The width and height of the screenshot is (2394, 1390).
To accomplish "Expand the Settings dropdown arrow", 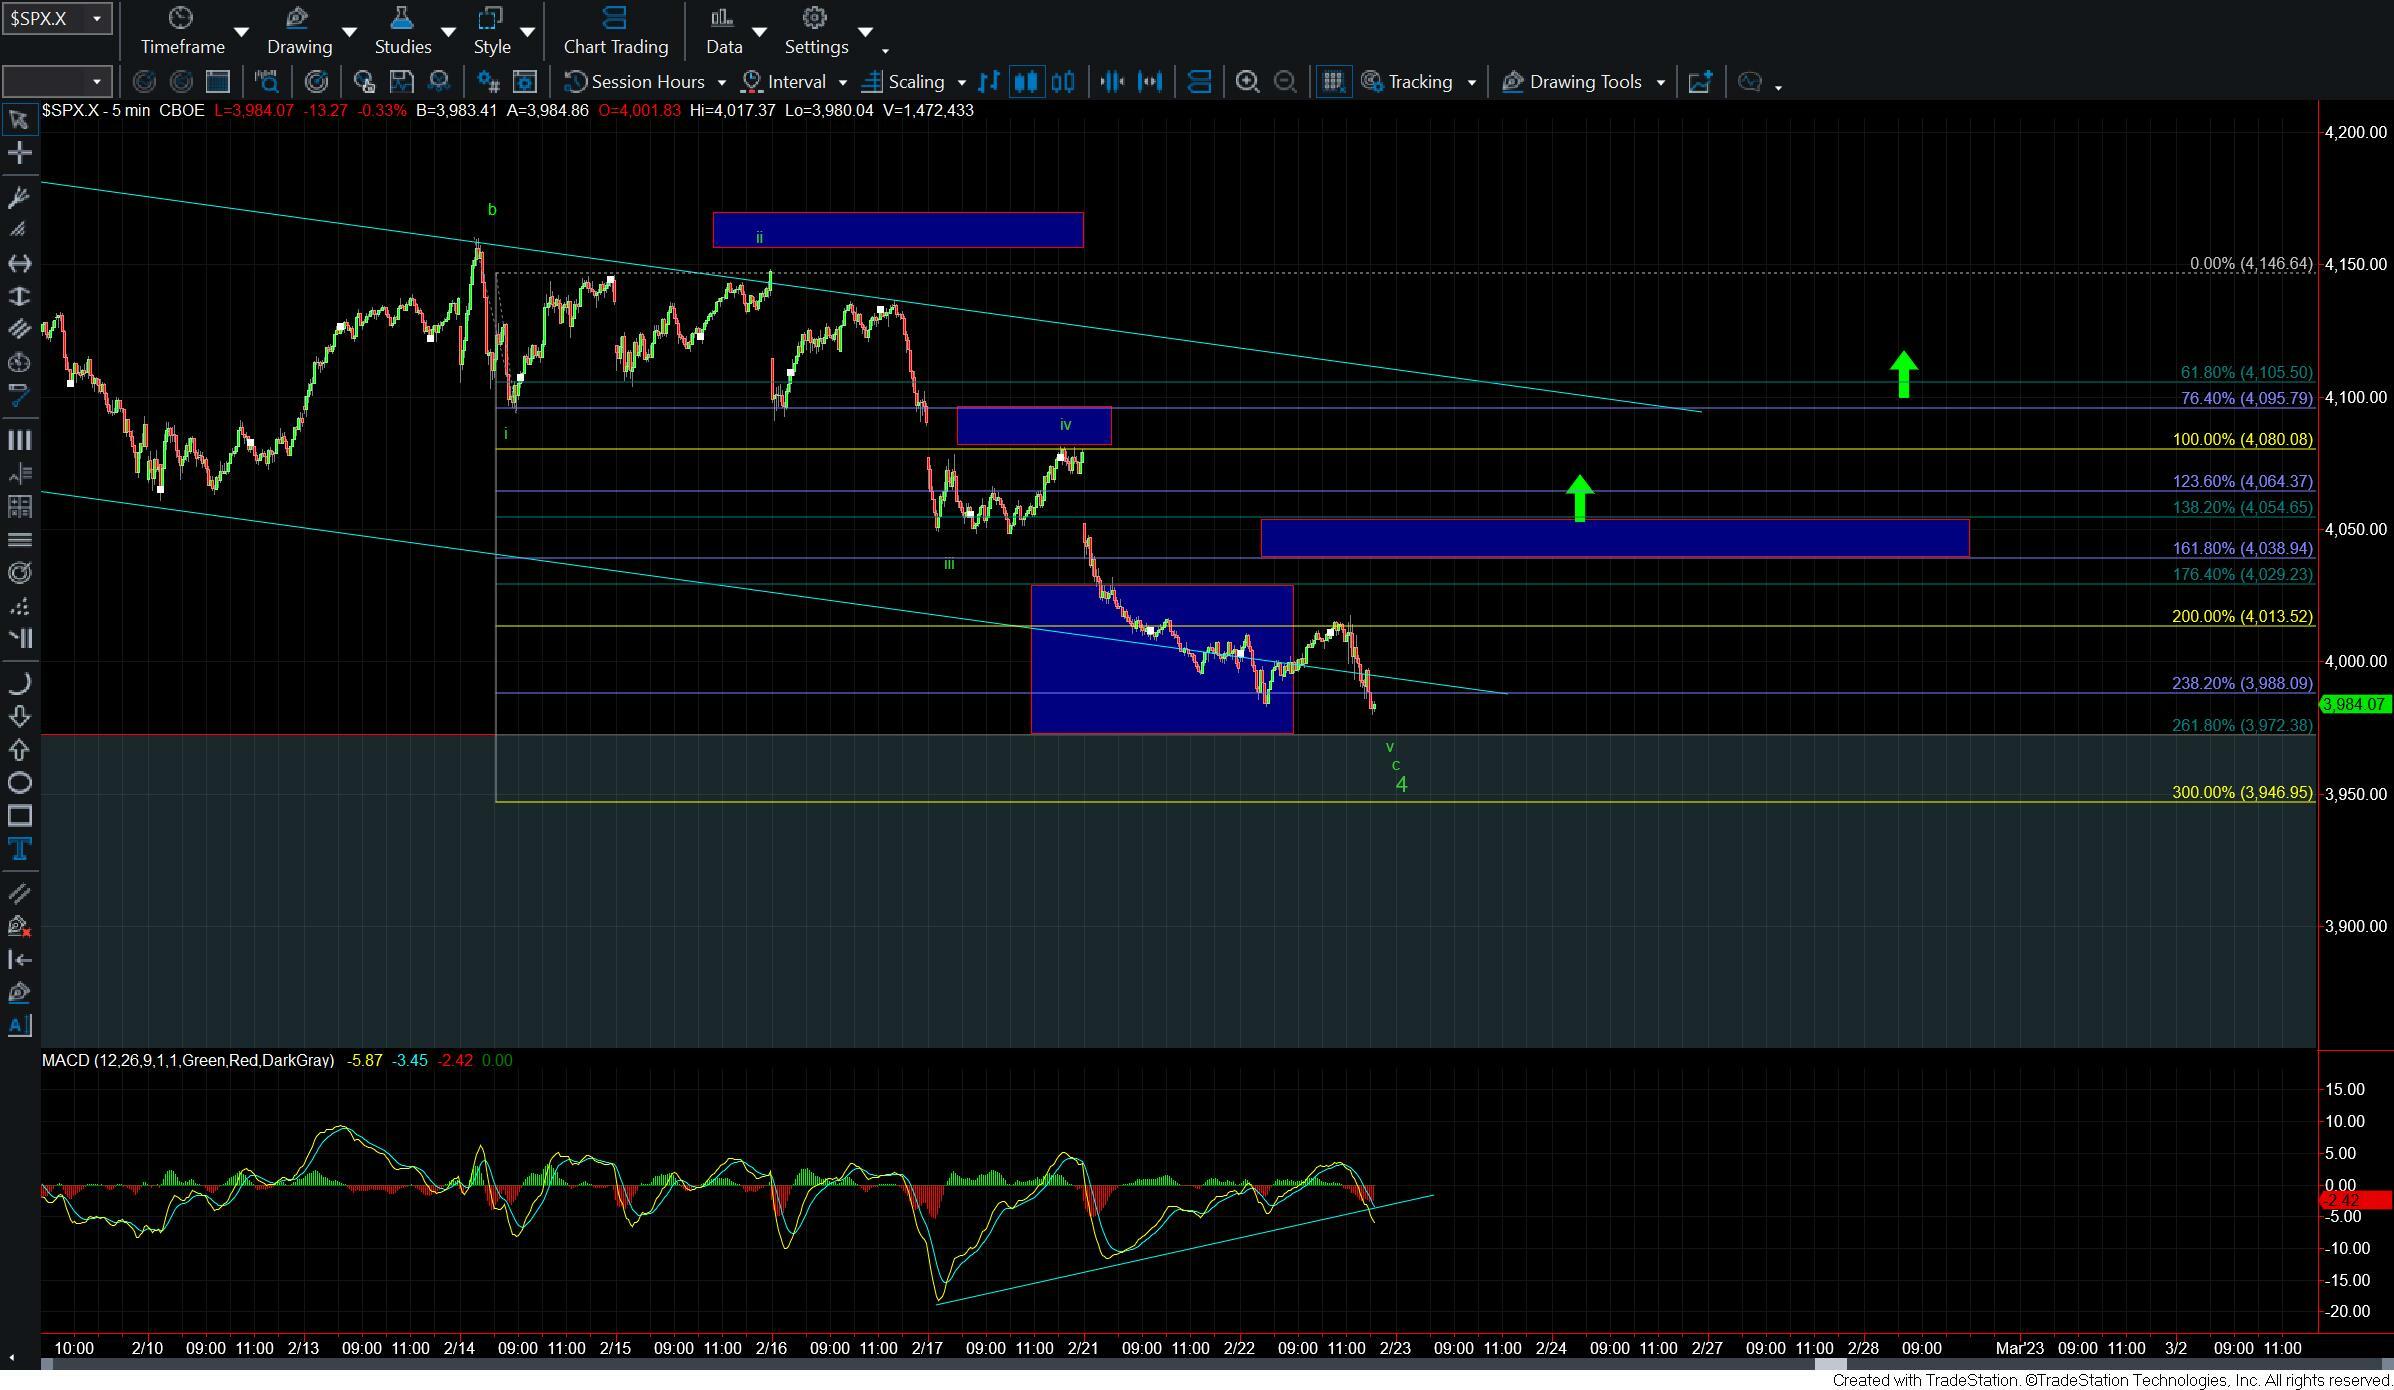I will [x=865, y=32].
